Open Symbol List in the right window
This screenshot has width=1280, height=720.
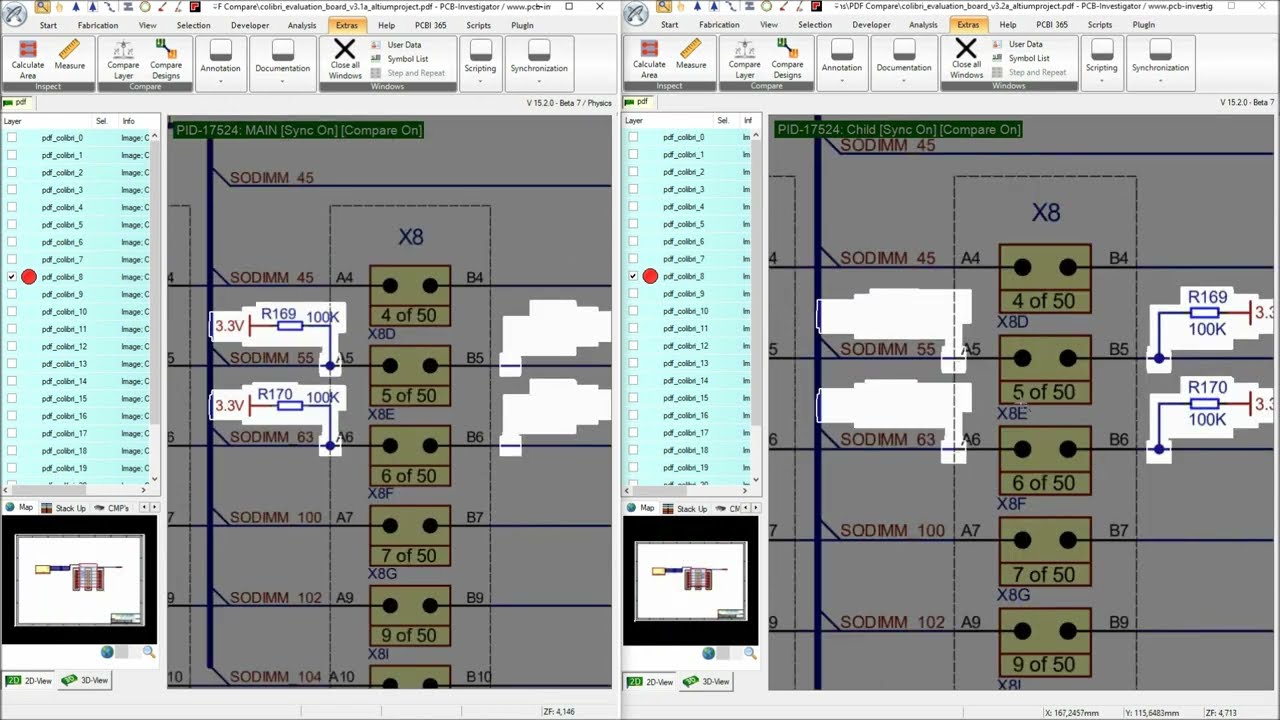tap(1020, 58)
